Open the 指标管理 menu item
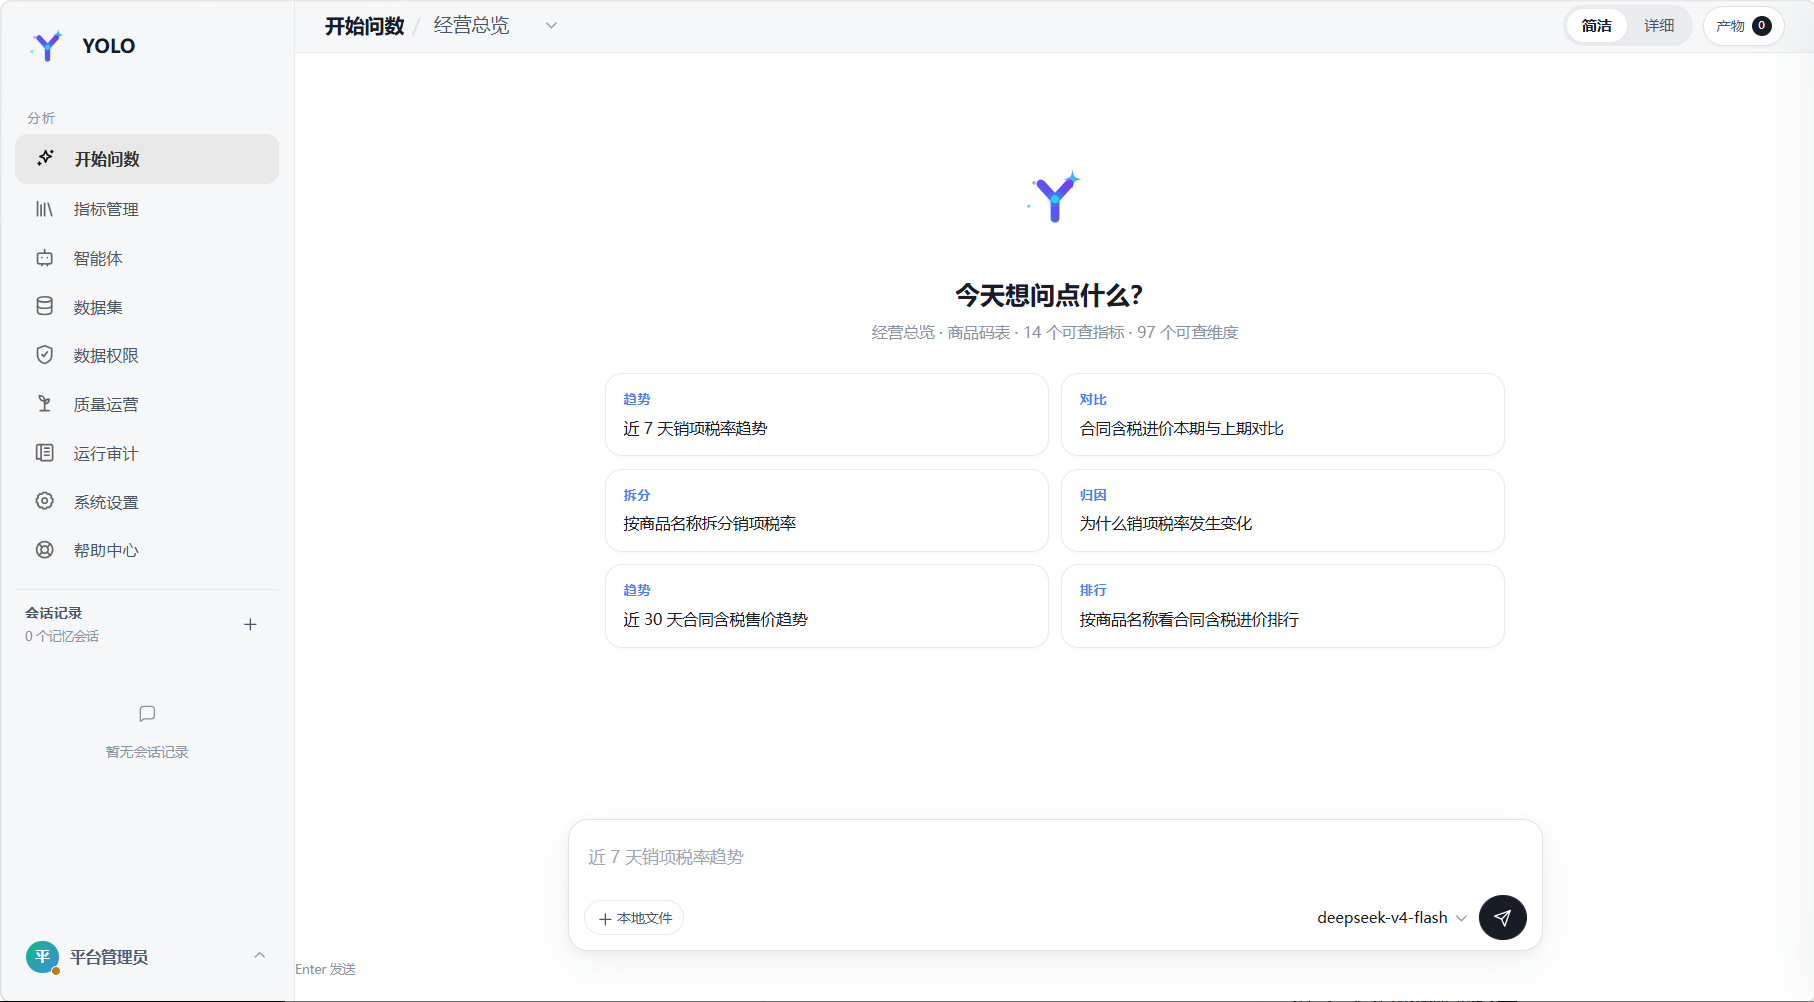The image size is (1814, 1002). point(147,209)
